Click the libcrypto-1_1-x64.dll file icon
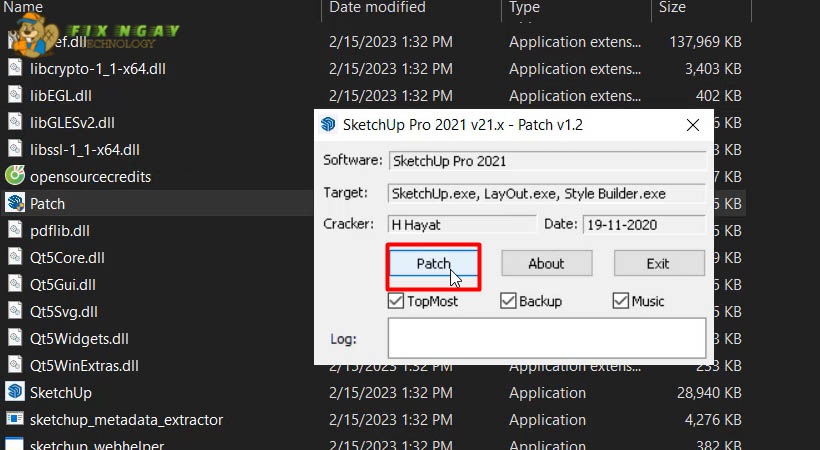This screenshot has width=820, height=450. [15, 68]
